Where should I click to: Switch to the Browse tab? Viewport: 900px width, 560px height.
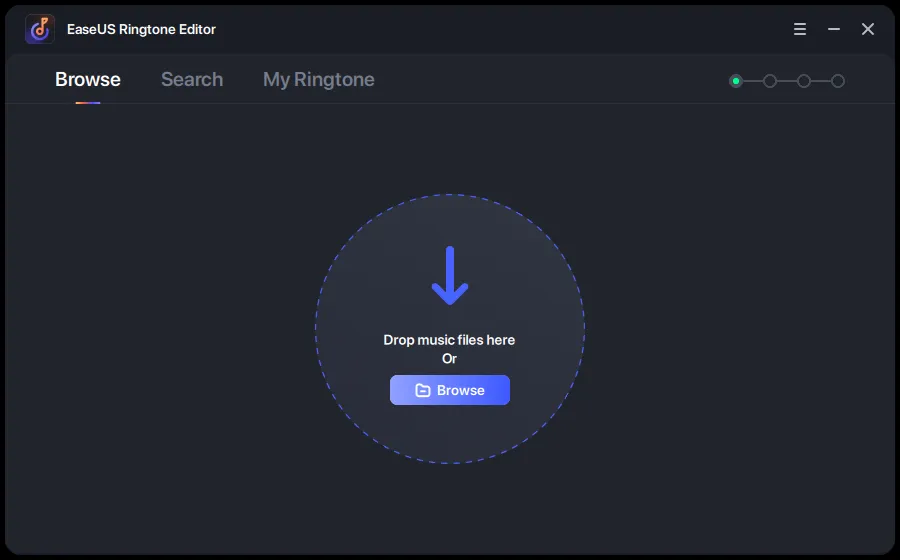(x=88, y=80)
